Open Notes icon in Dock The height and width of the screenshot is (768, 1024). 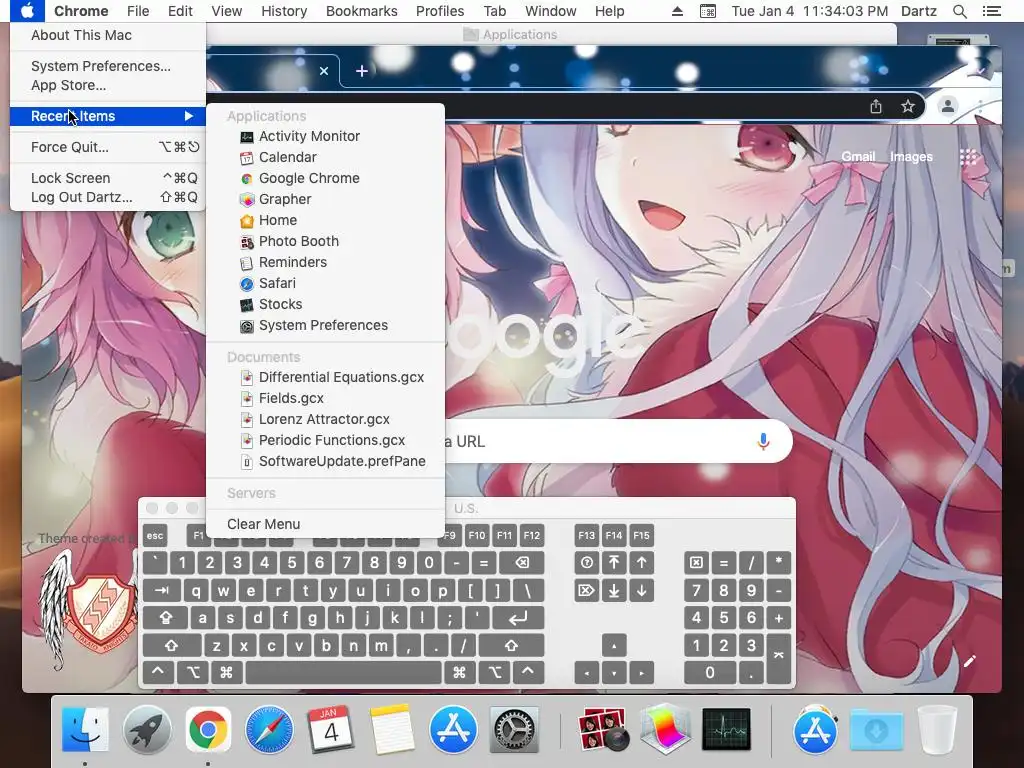tap(391, 729)
